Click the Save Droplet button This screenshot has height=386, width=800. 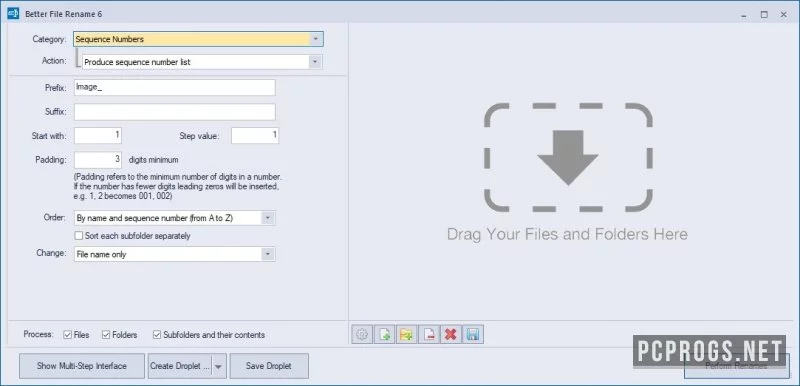[x=269, y=366]
